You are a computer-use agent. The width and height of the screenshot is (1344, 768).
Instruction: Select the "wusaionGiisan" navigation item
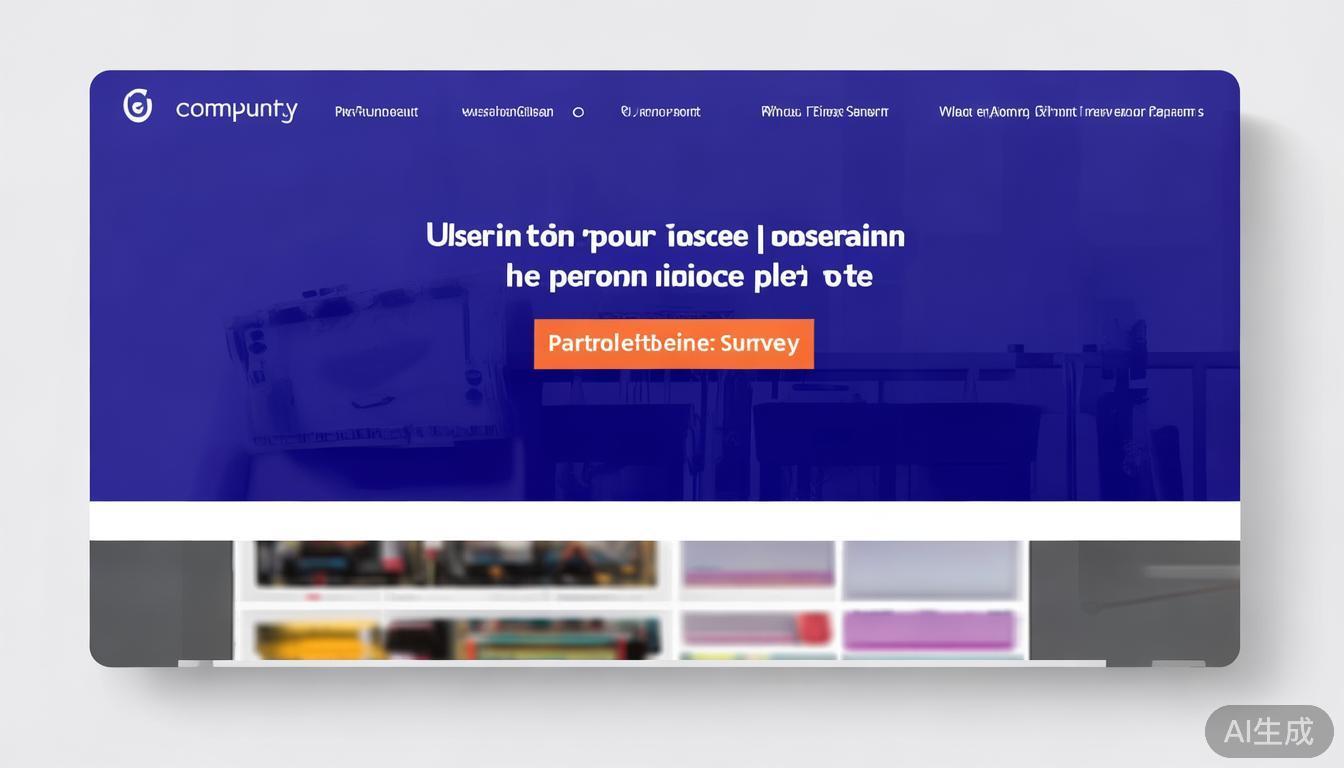pyautogui.click(x=507, y=112)
